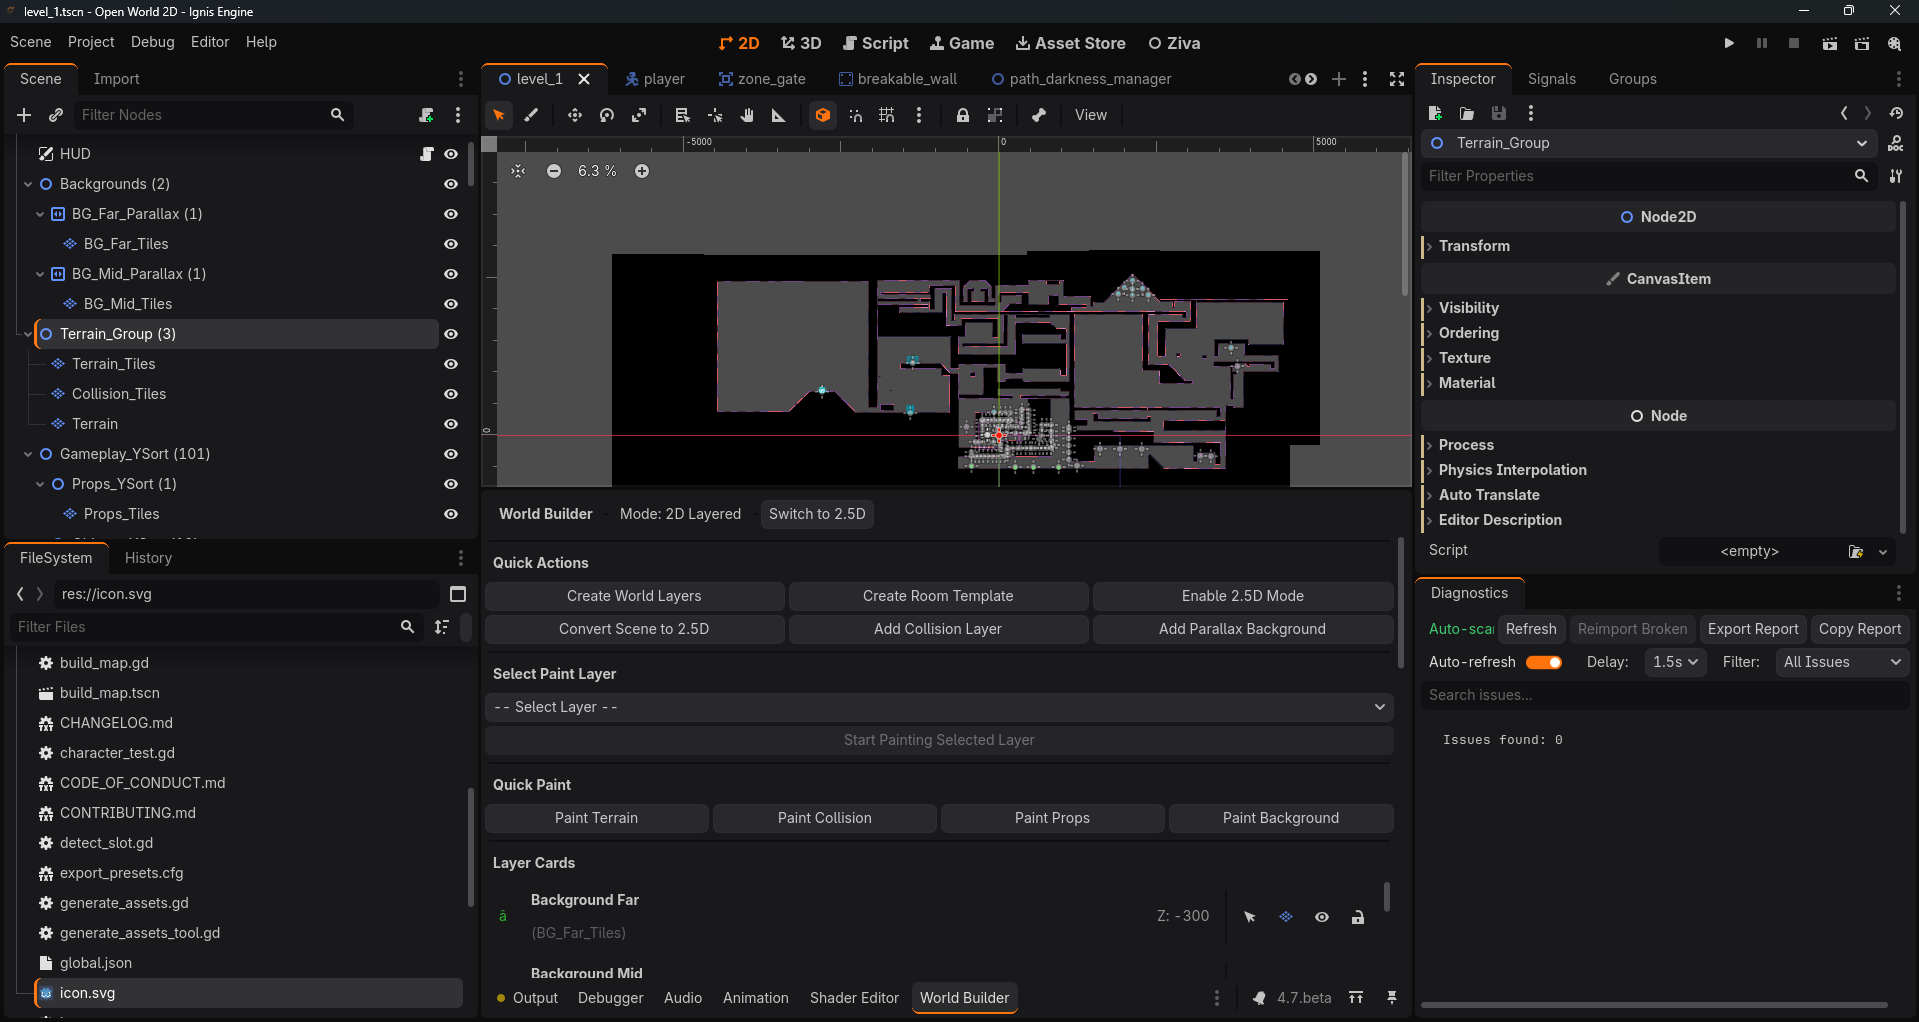
Task: Focus the Filter Nodes search field
Action: (213, 115)
